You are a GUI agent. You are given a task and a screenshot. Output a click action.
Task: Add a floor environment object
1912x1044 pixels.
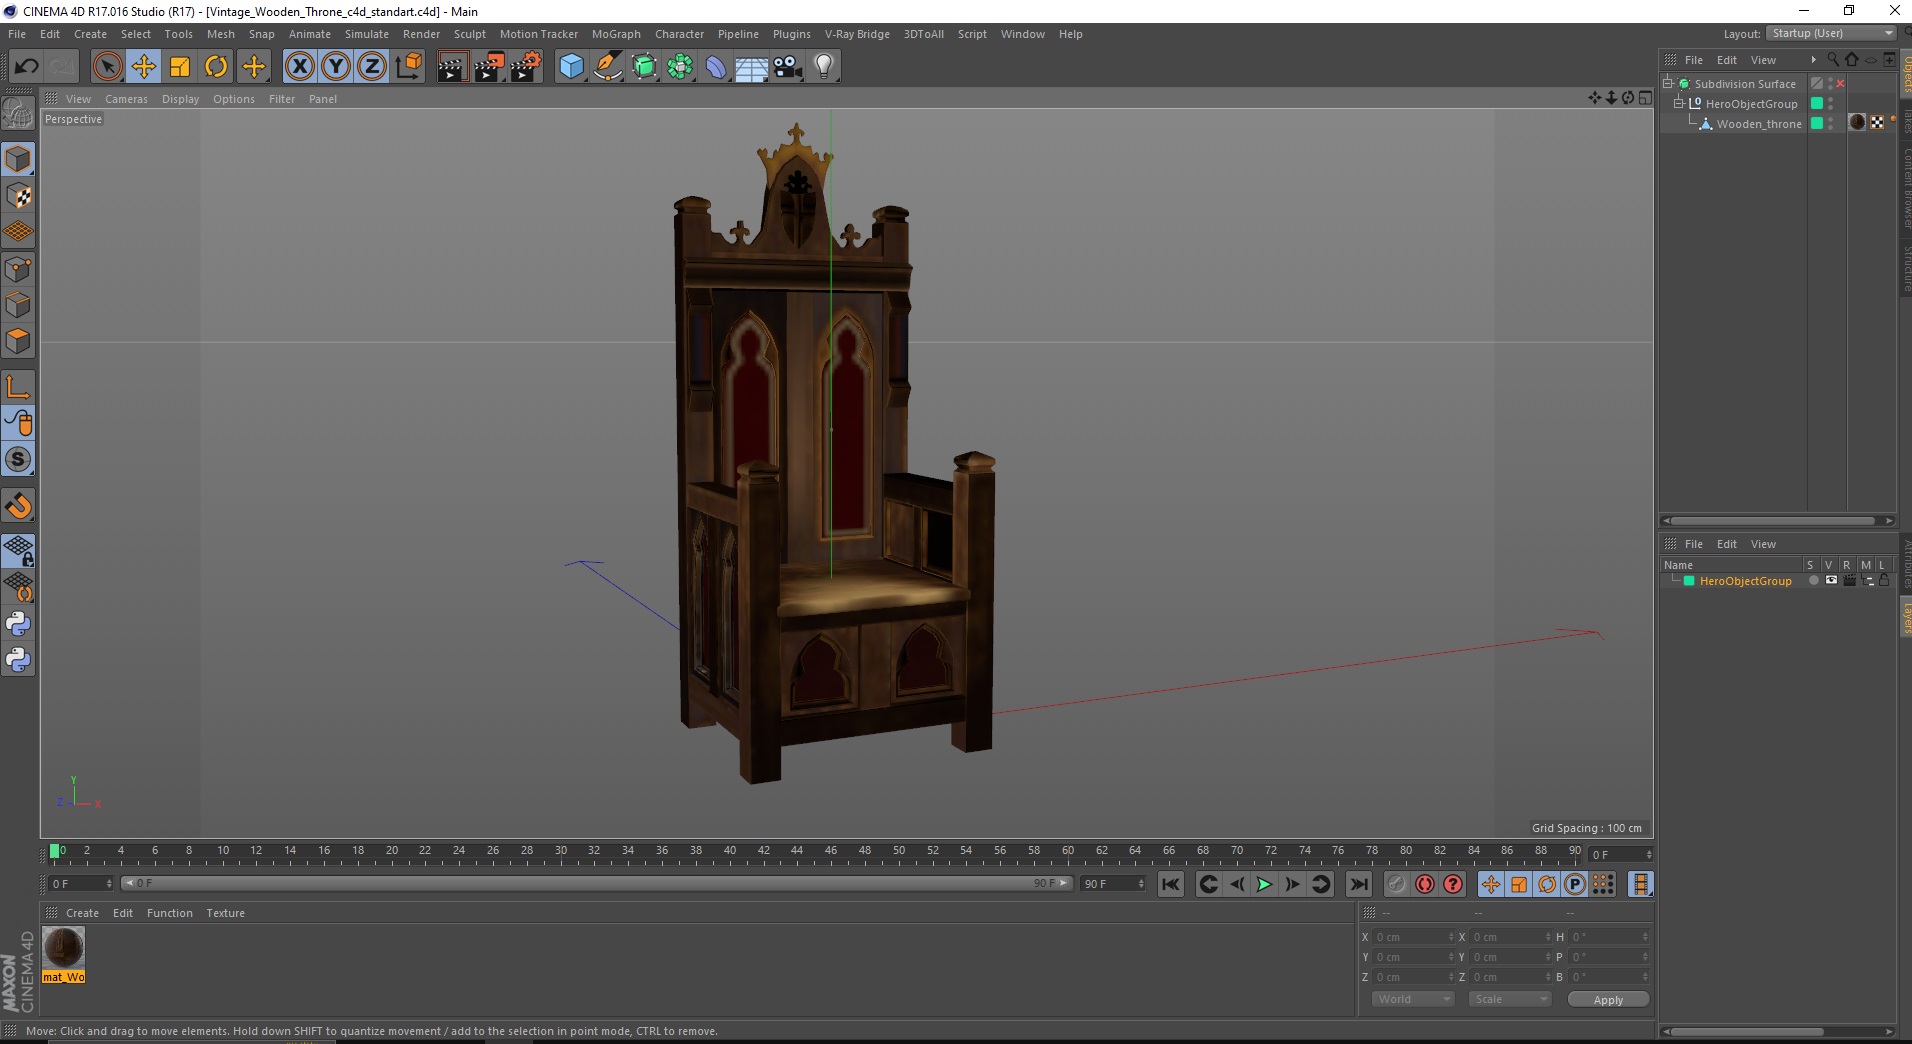pos(752,67)
